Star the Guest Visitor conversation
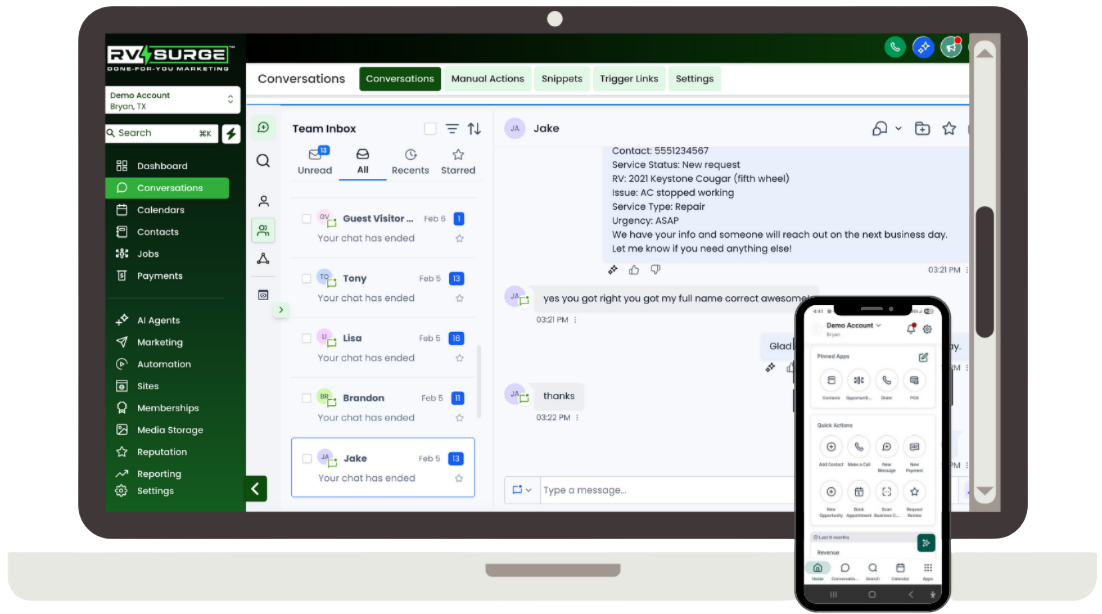1102x614 pixels. (x=460, y=238)
